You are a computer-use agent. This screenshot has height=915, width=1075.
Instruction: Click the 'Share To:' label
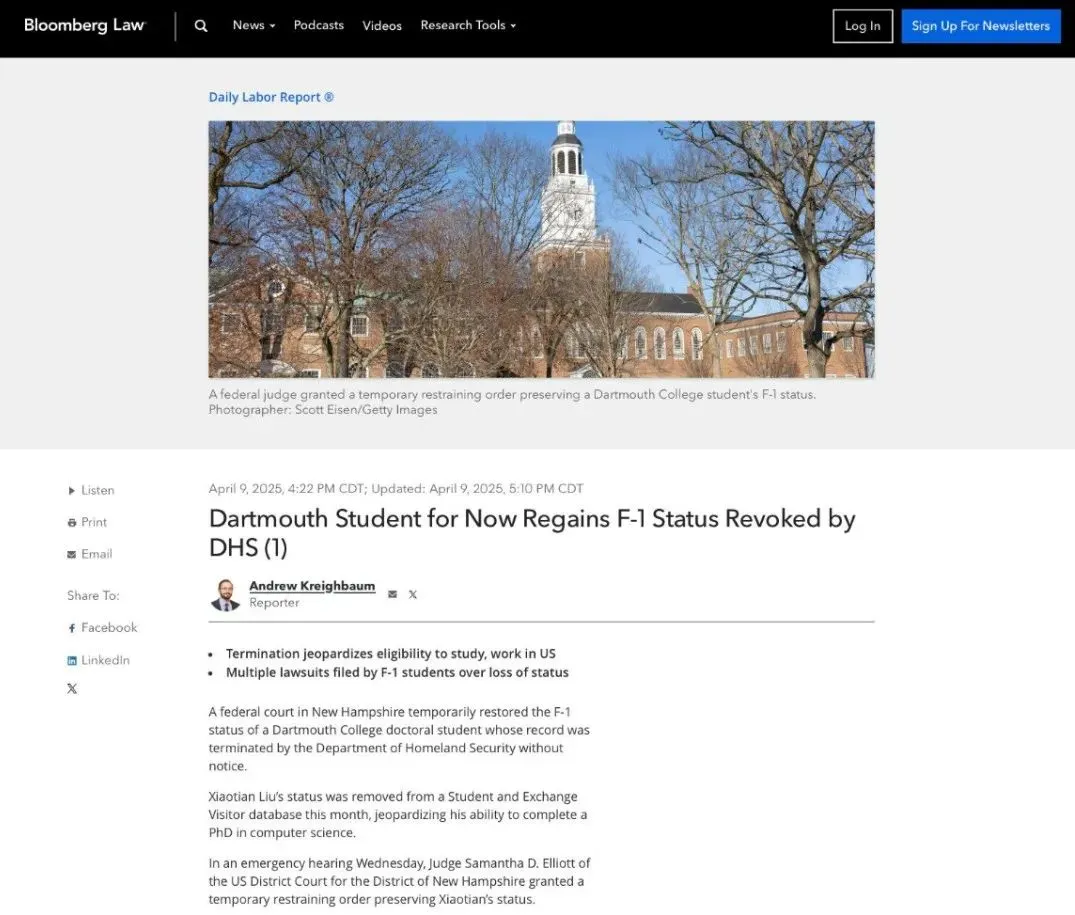[93, 596]
